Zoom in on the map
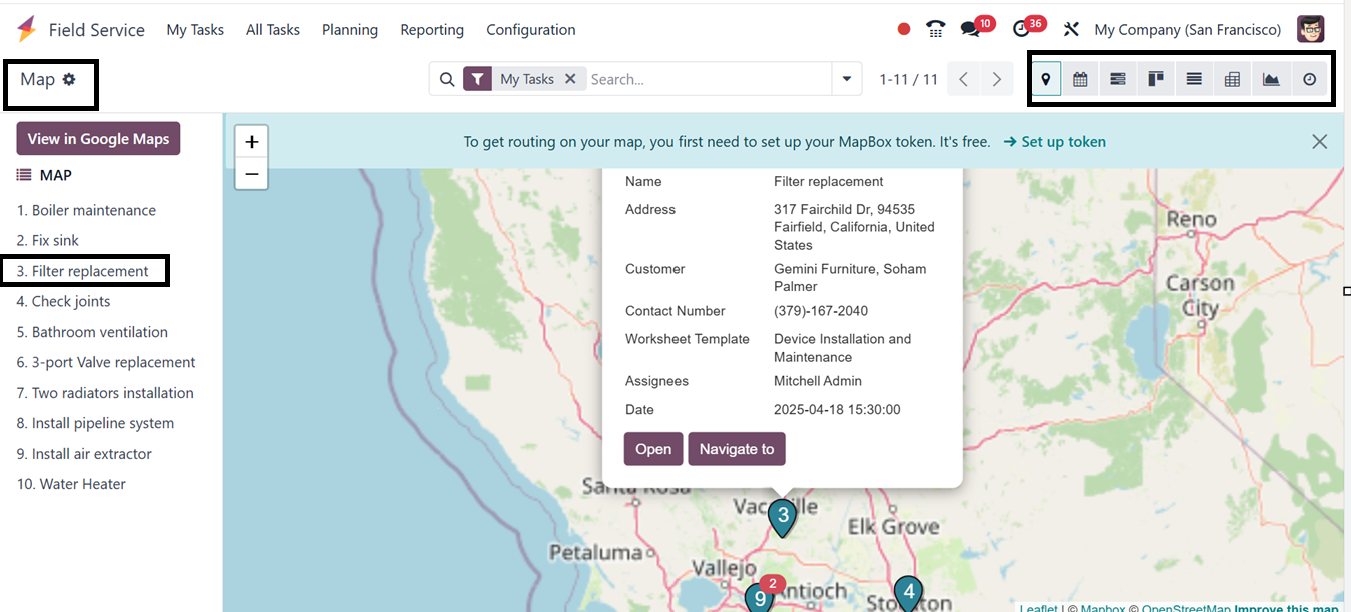This screenshot has height=612, width=1351. (252, 141)
